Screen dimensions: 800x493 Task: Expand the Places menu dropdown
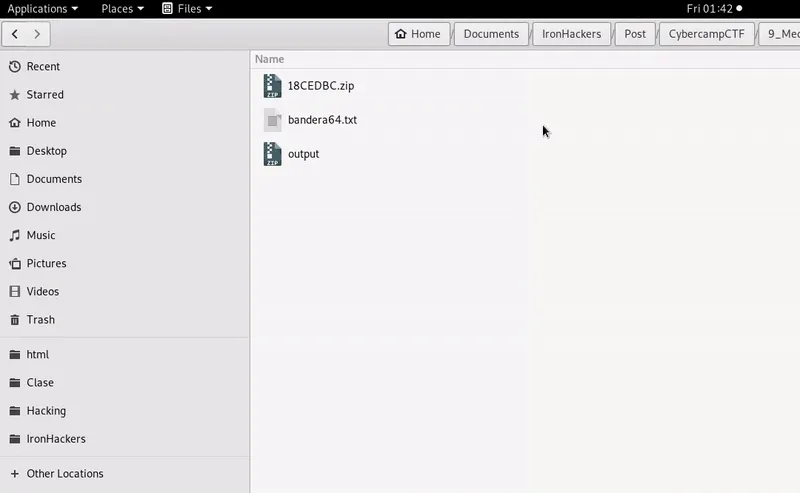point(122,8)
